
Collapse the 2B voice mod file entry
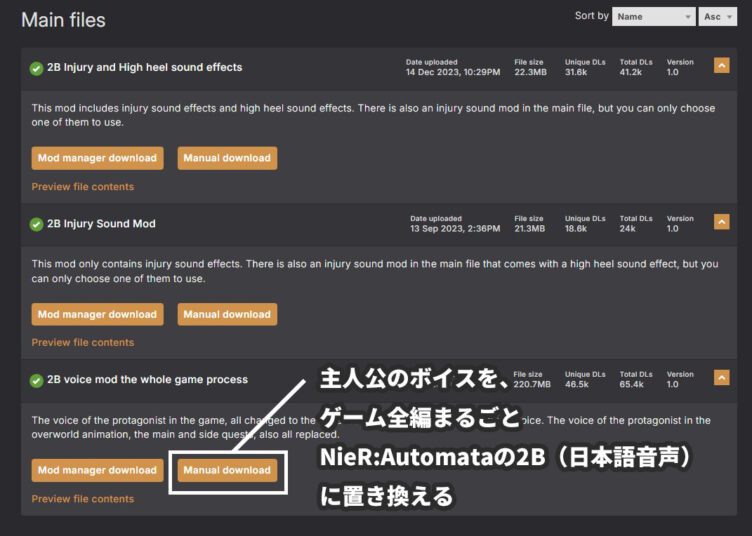[x=721, y=377]
